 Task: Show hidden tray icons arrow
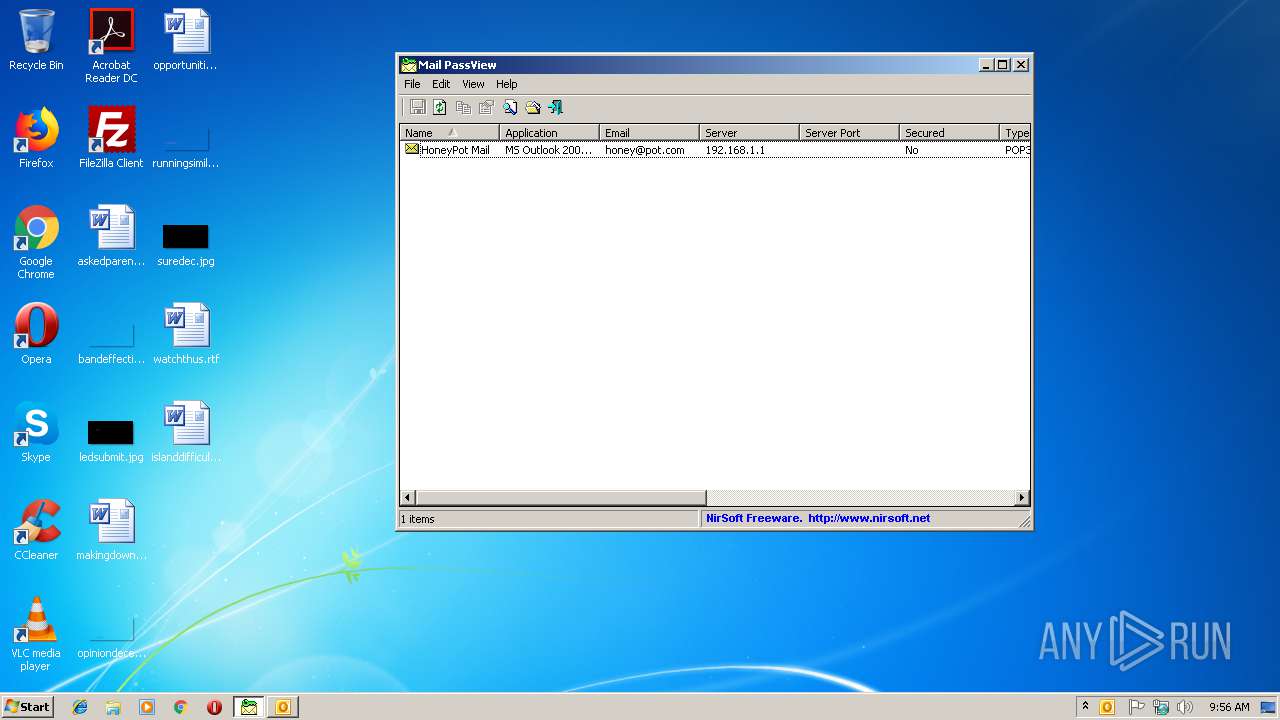coord(1085,707)
